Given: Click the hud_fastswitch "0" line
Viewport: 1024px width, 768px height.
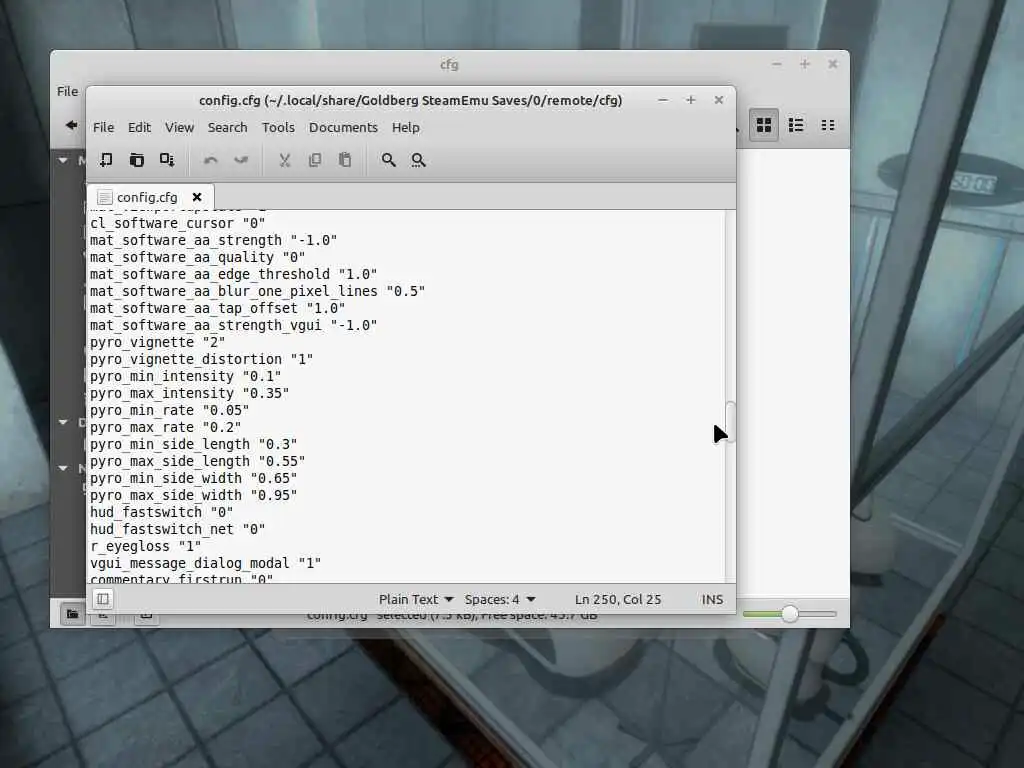Looking at the screenshot, I should point(161,512).
